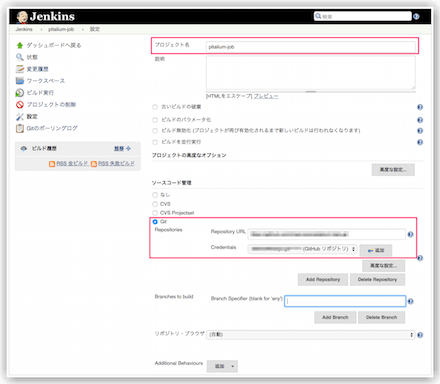Focus the Repository URL field
This screenshot has height=384, width=440.
[x=327, y=234]
